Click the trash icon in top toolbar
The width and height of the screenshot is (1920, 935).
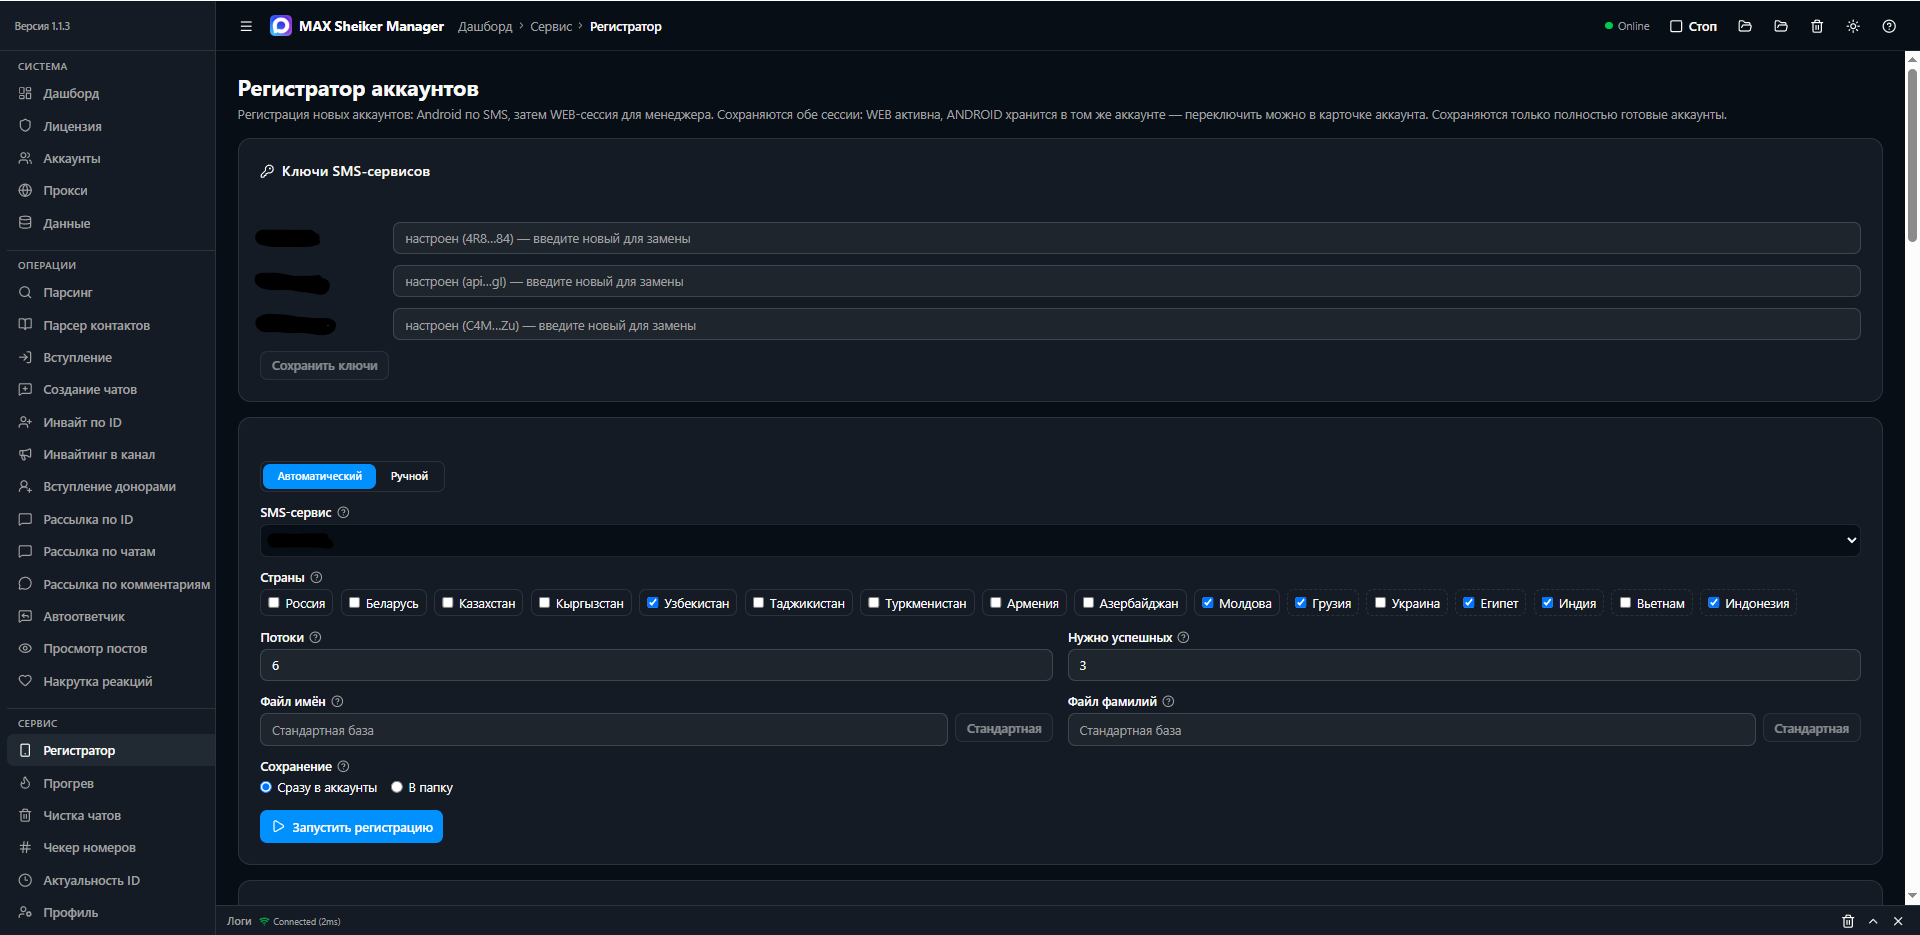tap(1817, 26)
